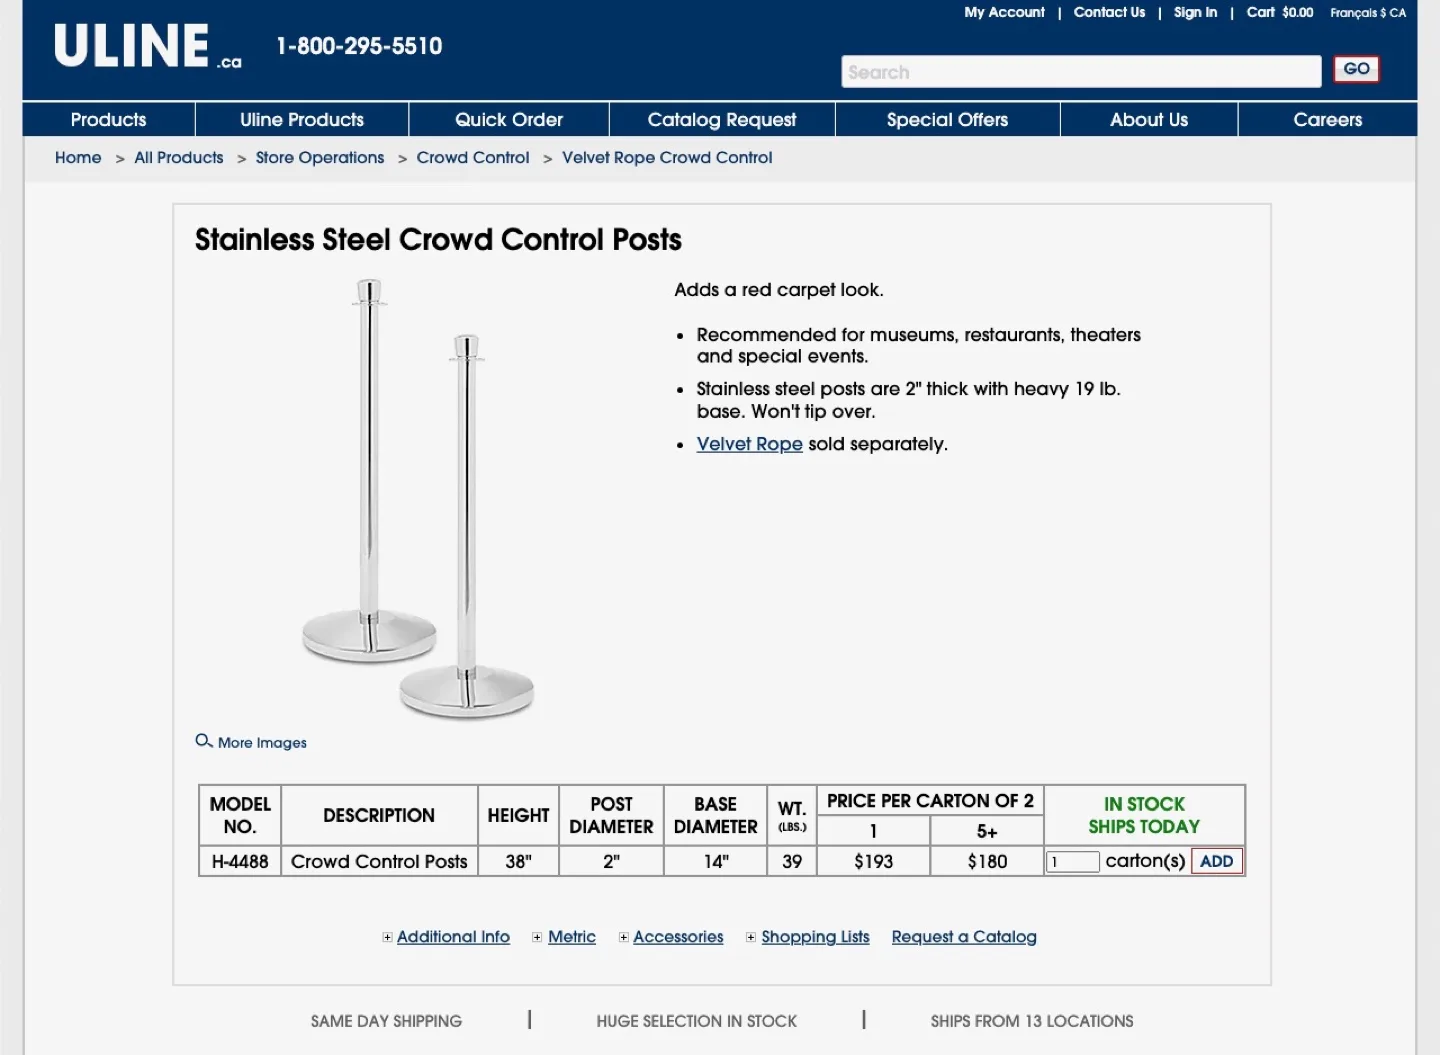
Task: Click the ADD button for model H-4488
Action: tap(1216, 861)
